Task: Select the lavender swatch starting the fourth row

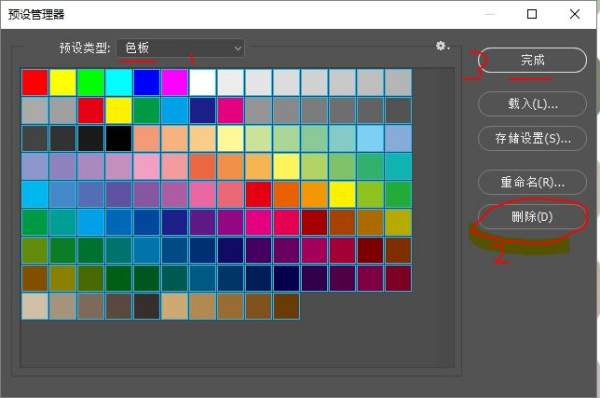Action: tap(35, 166)
